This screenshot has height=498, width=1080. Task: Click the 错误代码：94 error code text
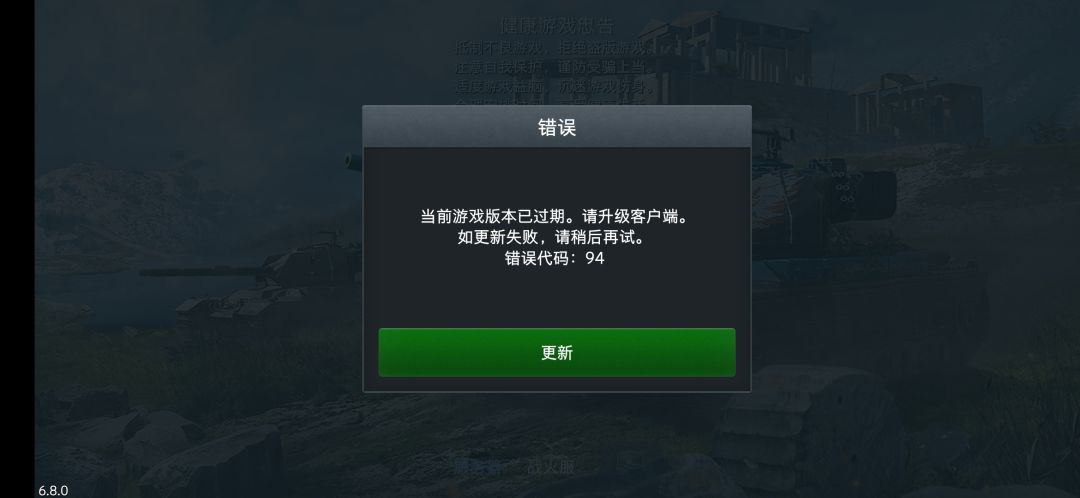click(554, 258)
